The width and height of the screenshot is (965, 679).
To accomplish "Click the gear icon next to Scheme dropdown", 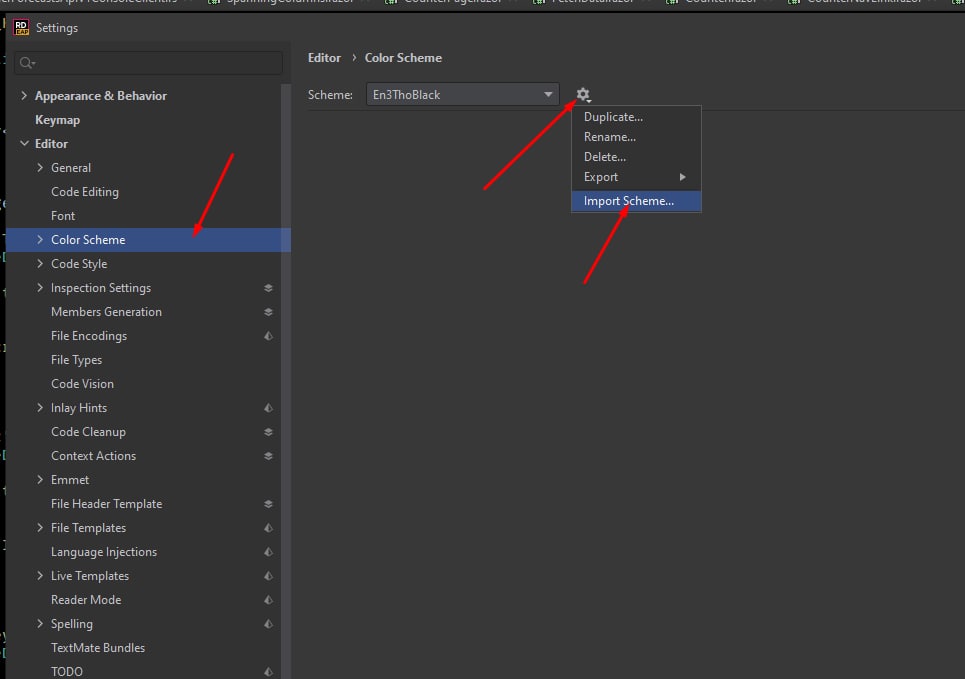I will 582,95.
